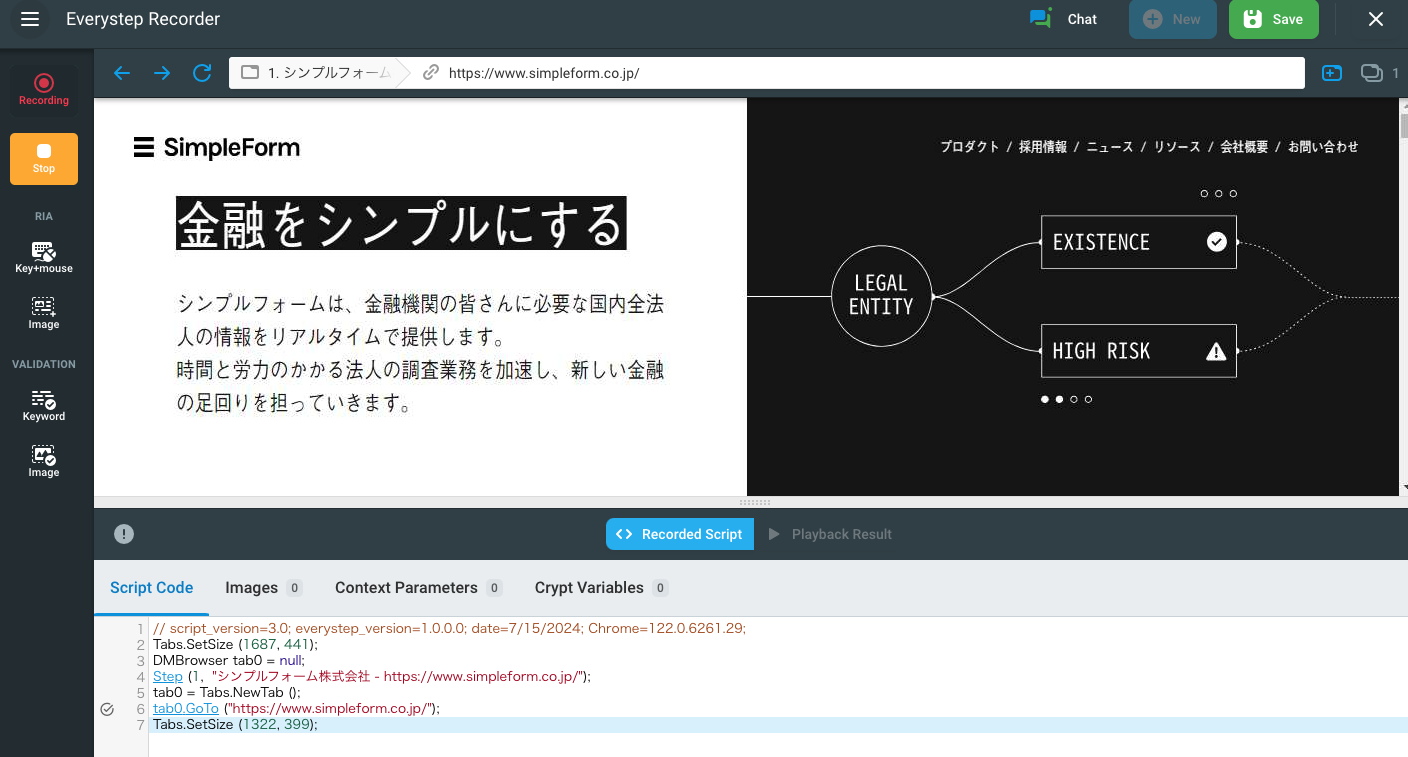Select the RIA Key+mouse tool
Viewport: 1408px width, 757px height.
click(44, 257)
